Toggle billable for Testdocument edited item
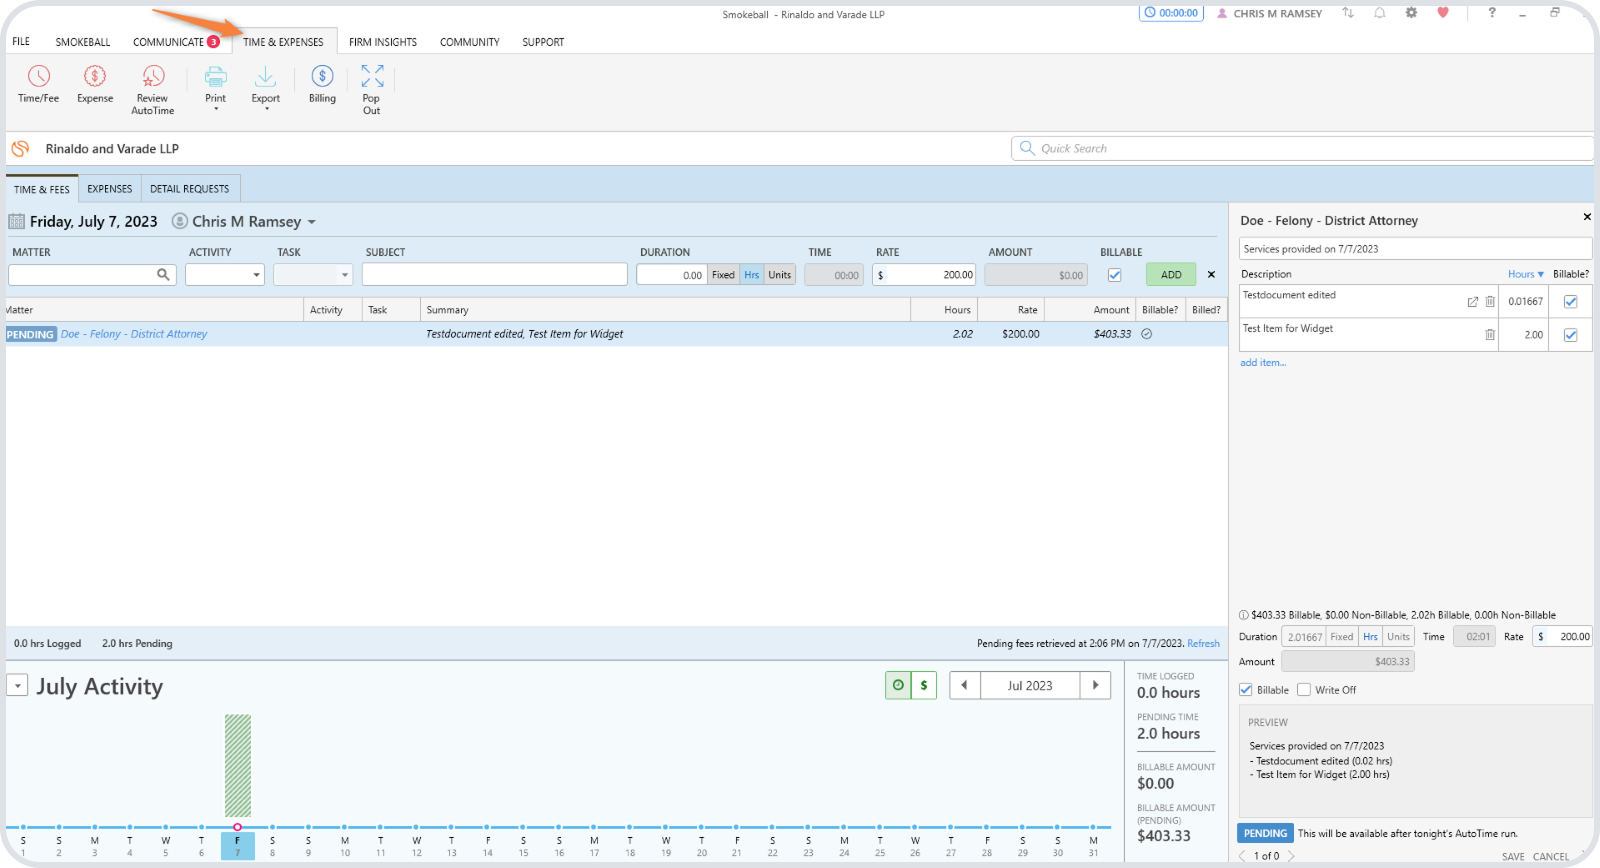The image size is (1600, 868). click(x=1570, y=302)
